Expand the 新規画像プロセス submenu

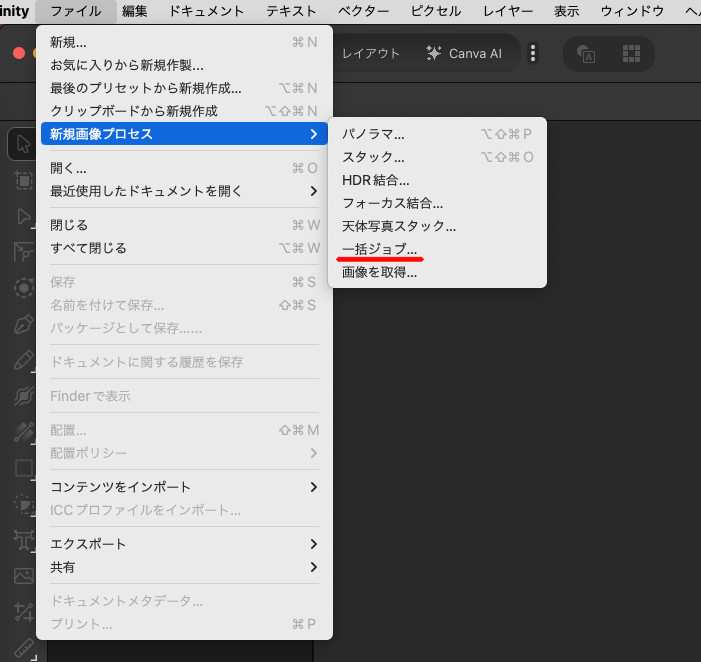[184, 134]
